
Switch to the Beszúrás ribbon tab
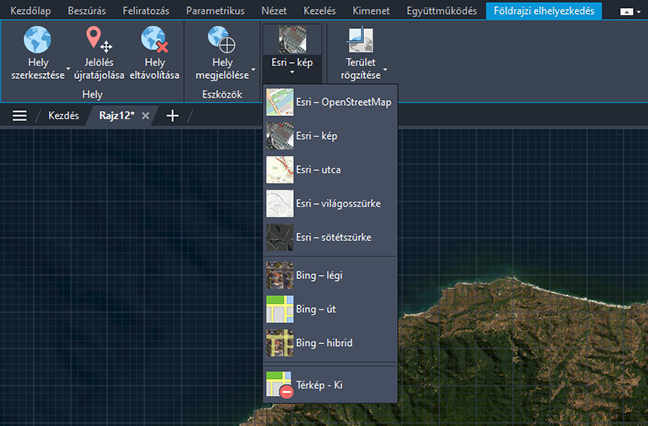87,11
